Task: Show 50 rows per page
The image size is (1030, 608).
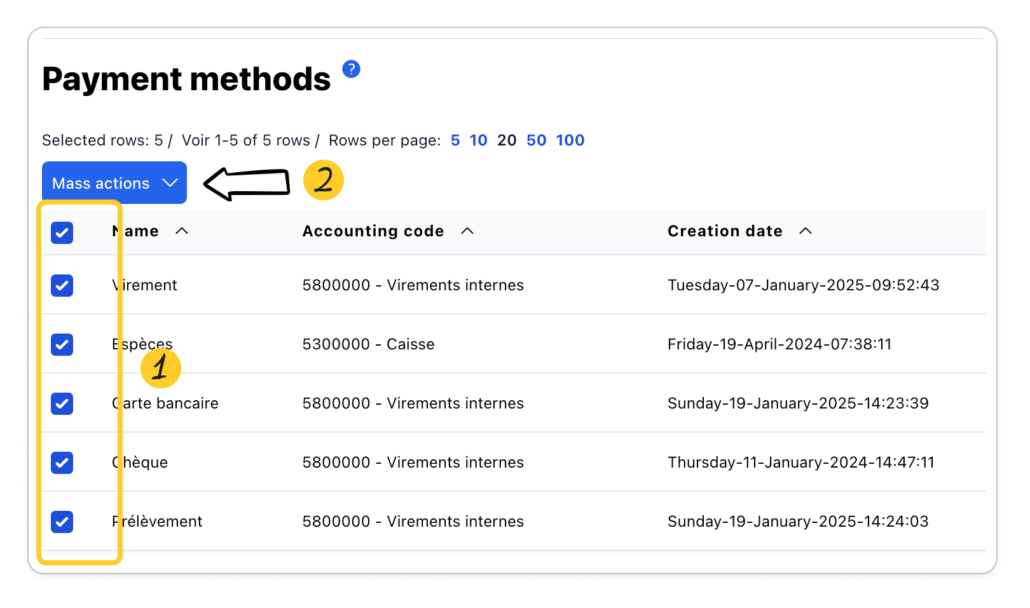Action: pyautogui.click(x=536, y=140)
